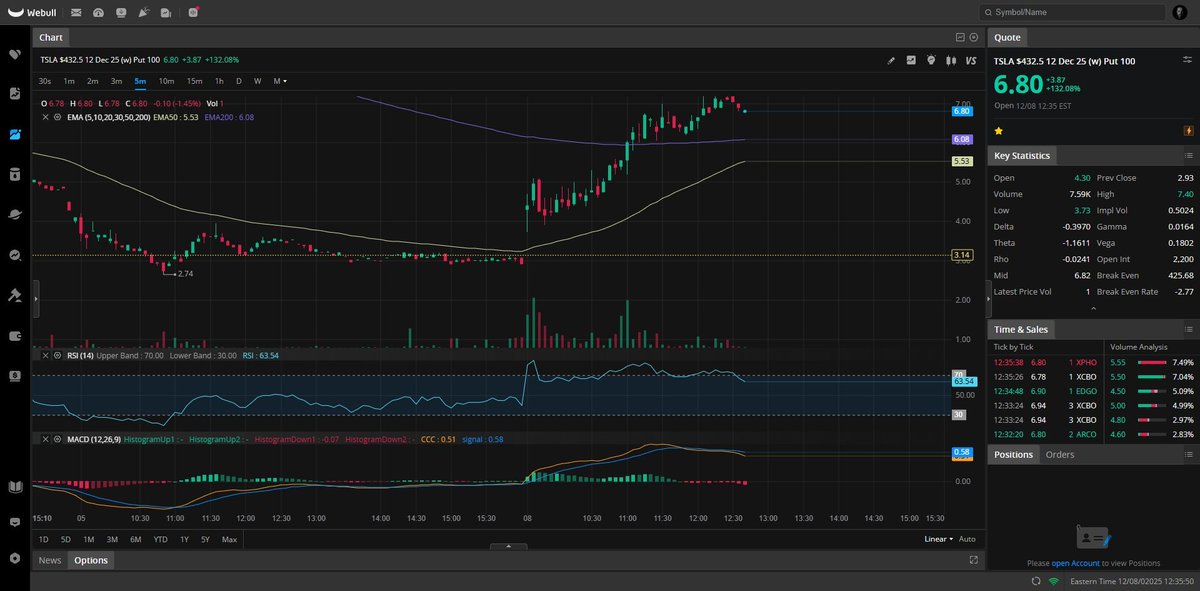Open the party popper promotions icon

[144, 12]
